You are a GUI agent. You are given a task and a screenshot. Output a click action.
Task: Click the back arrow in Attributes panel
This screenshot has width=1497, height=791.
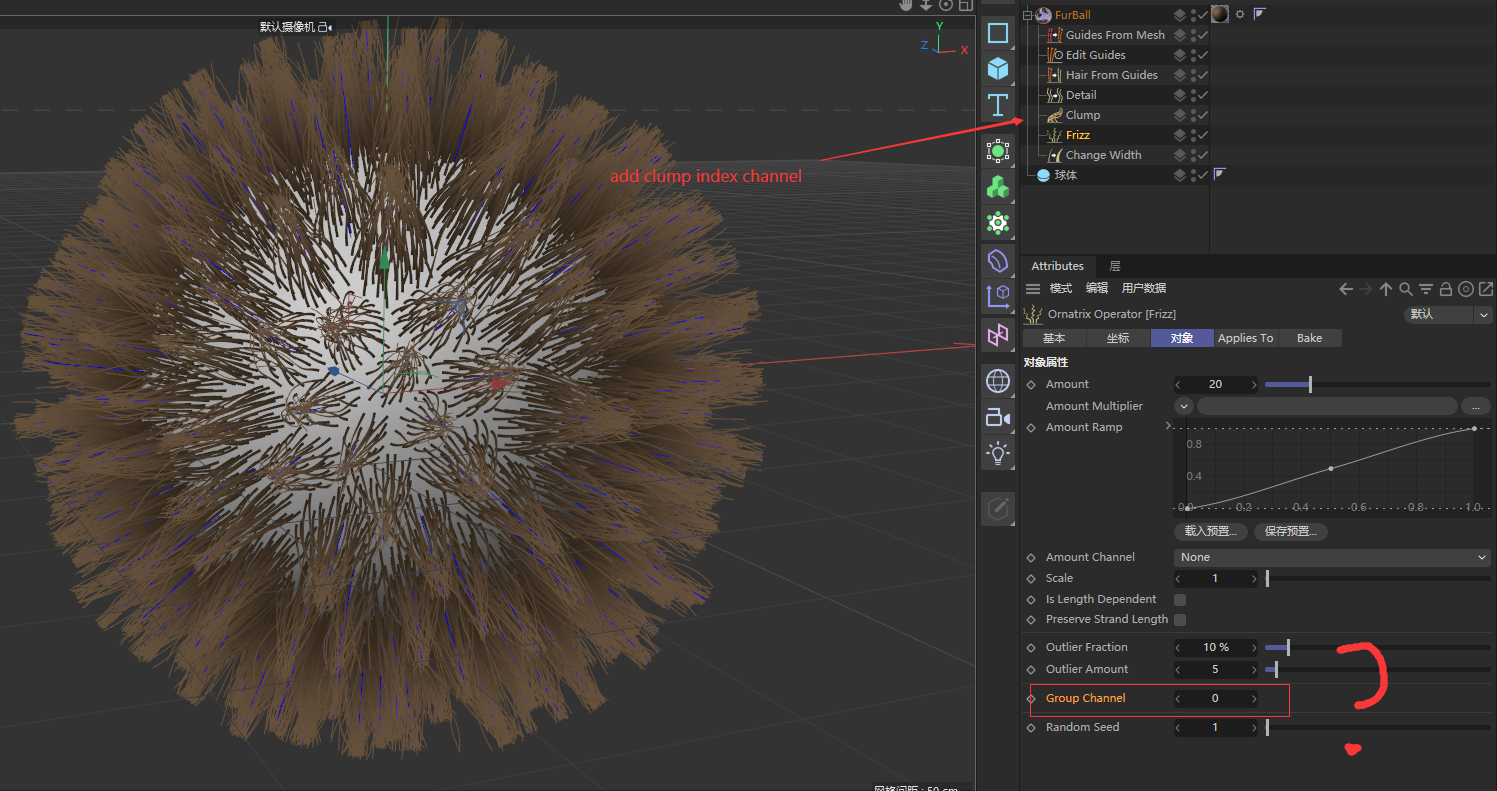1346,289
